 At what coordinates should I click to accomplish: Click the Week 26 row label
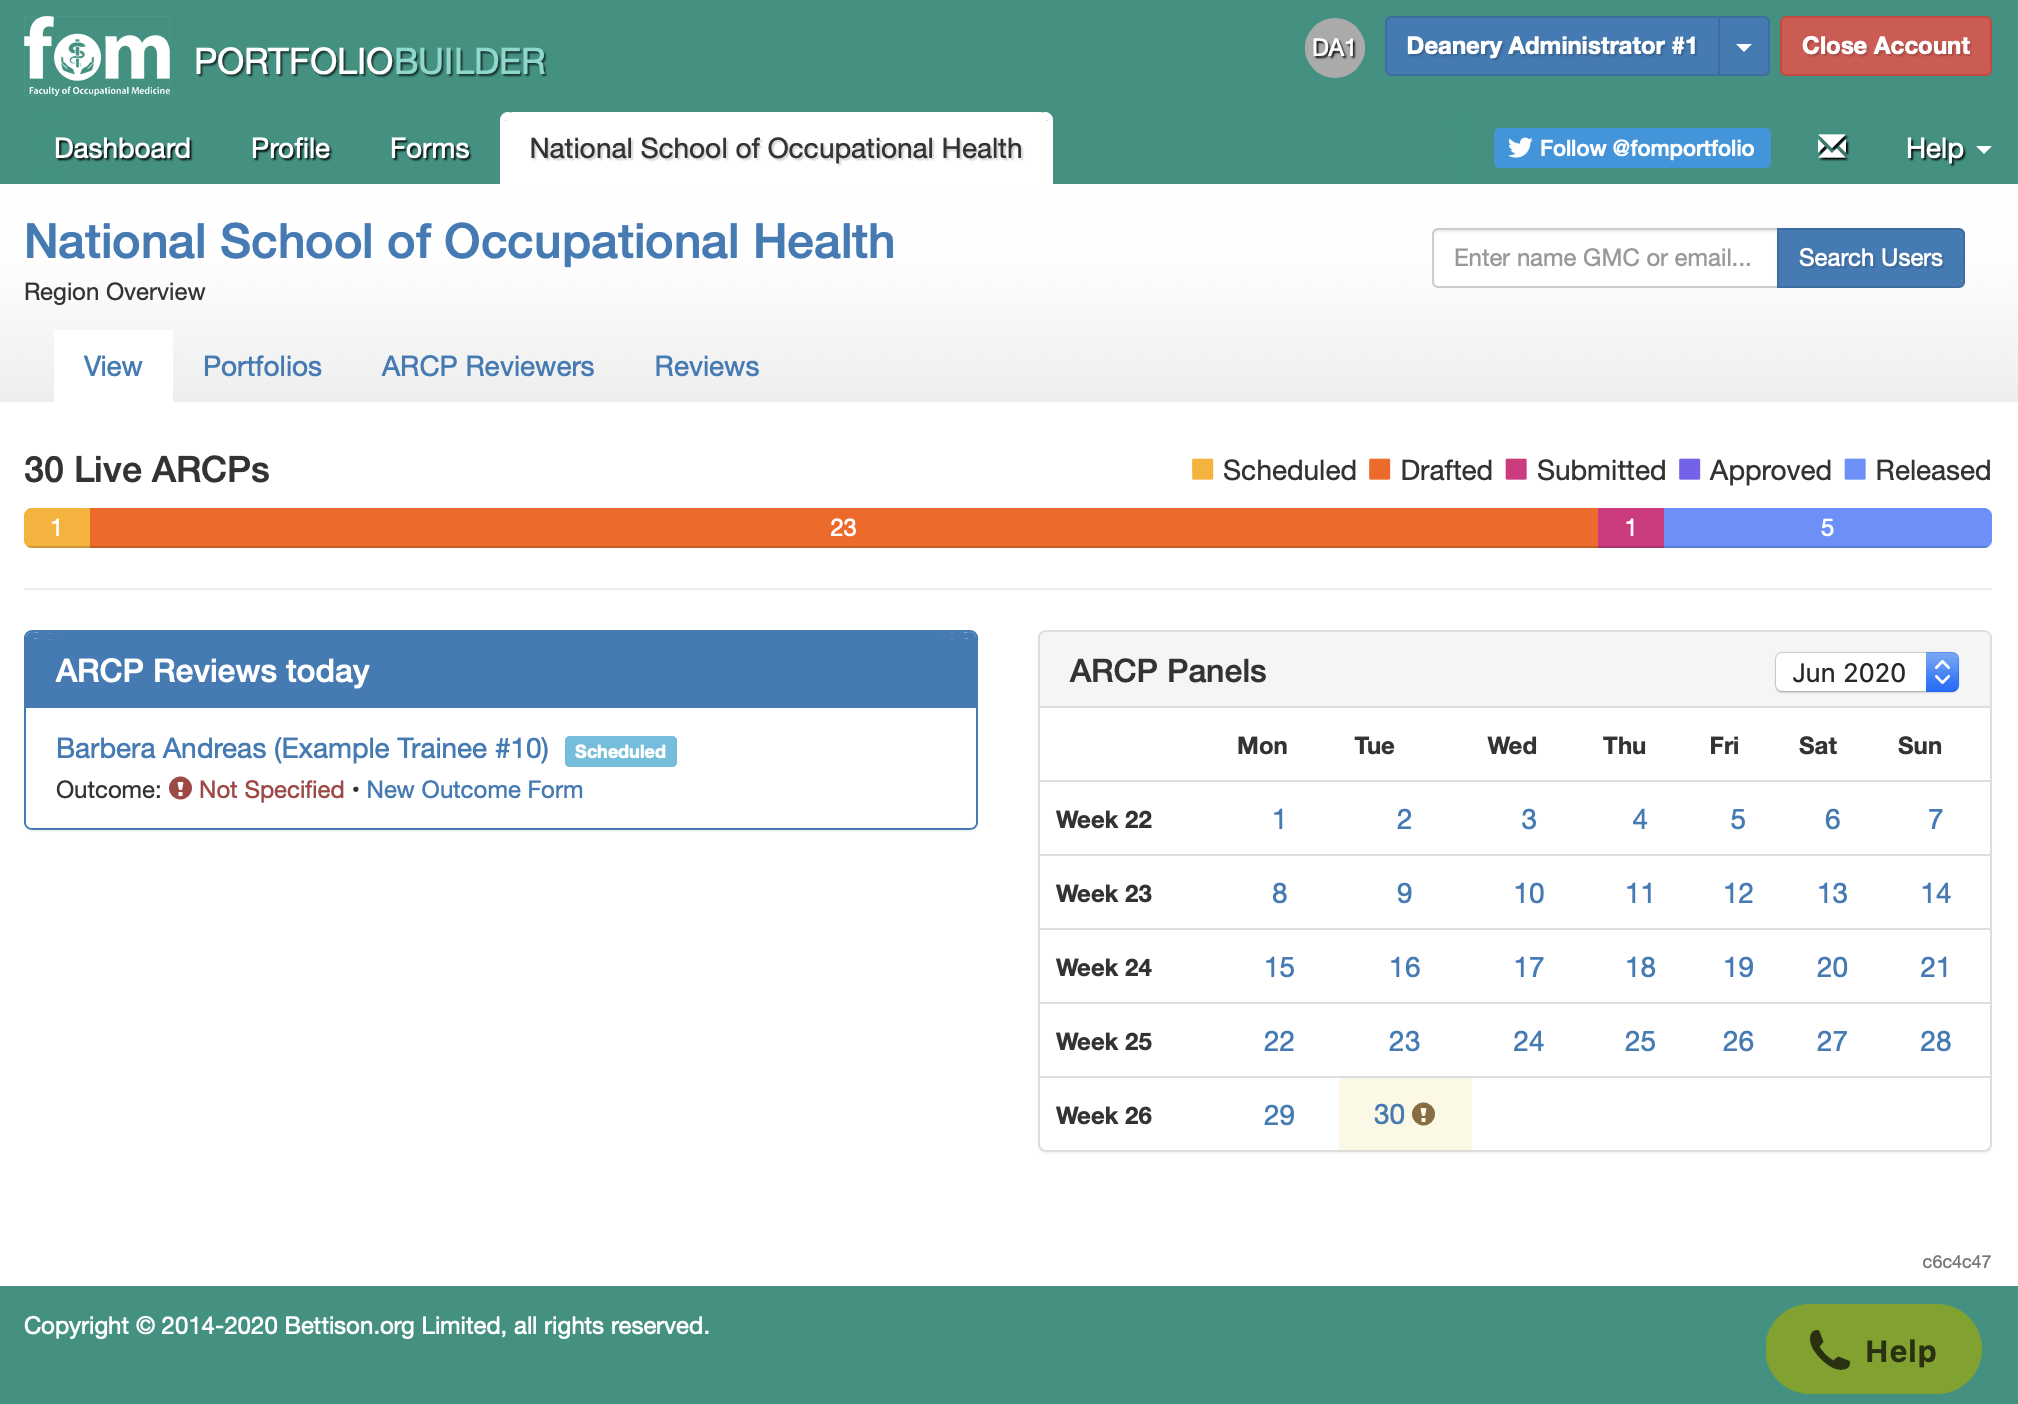[1104, 1115]
